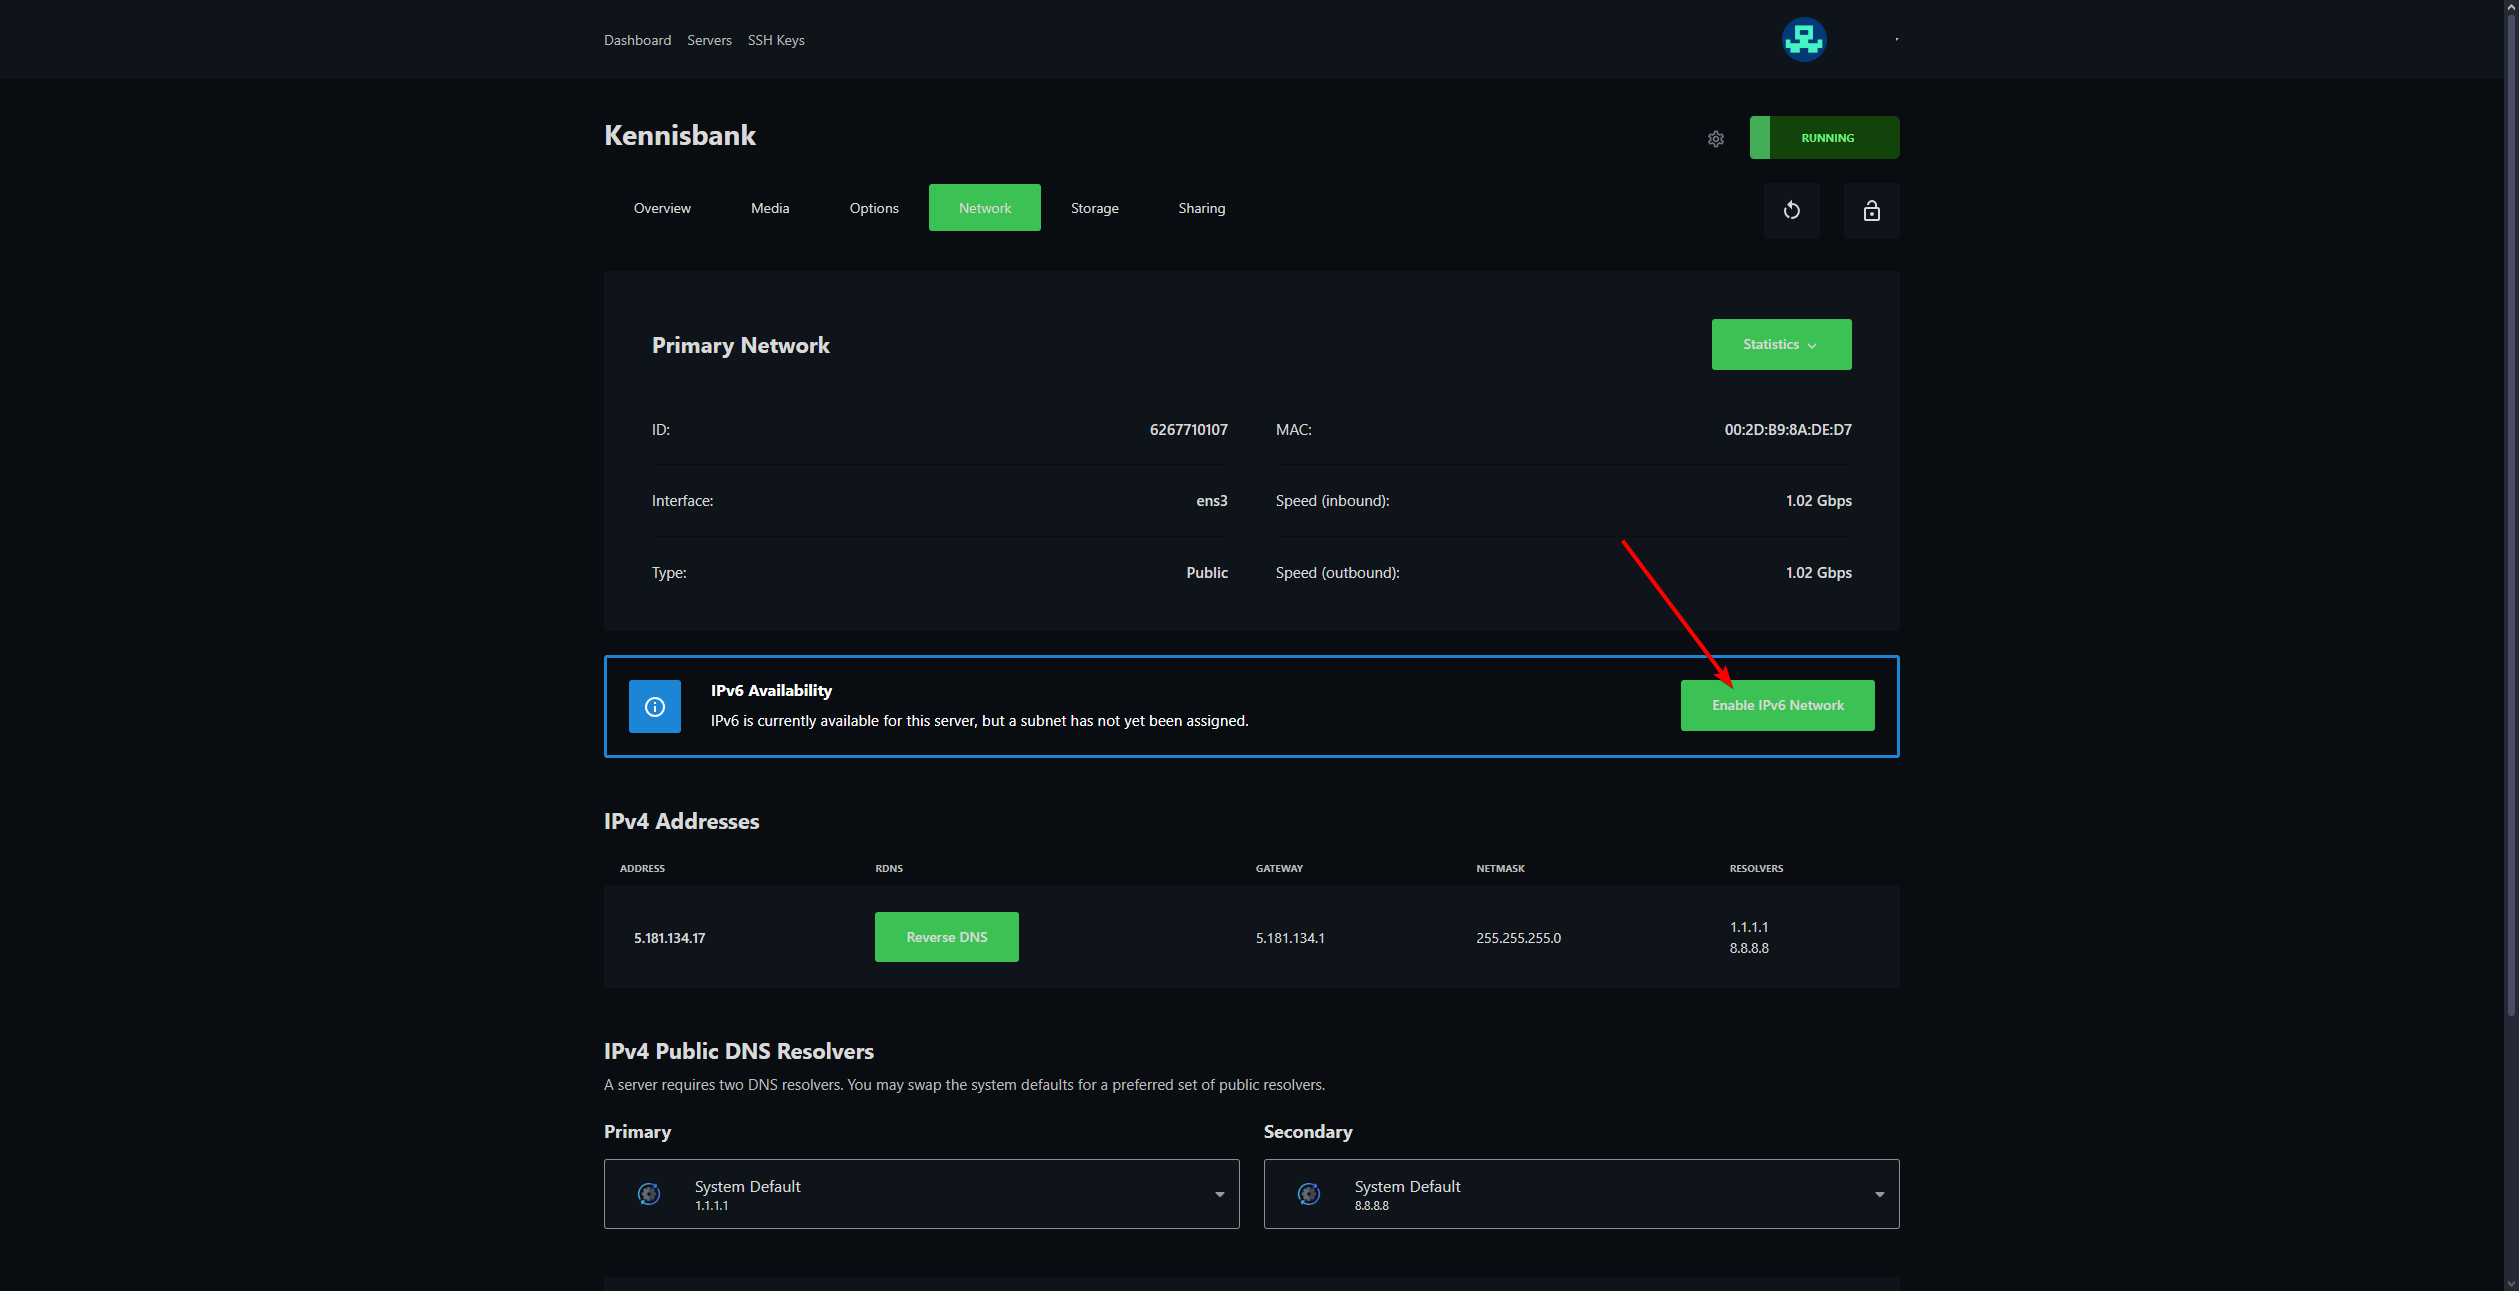Open the Primary DNS resolver dropdown

point(921,1194)
